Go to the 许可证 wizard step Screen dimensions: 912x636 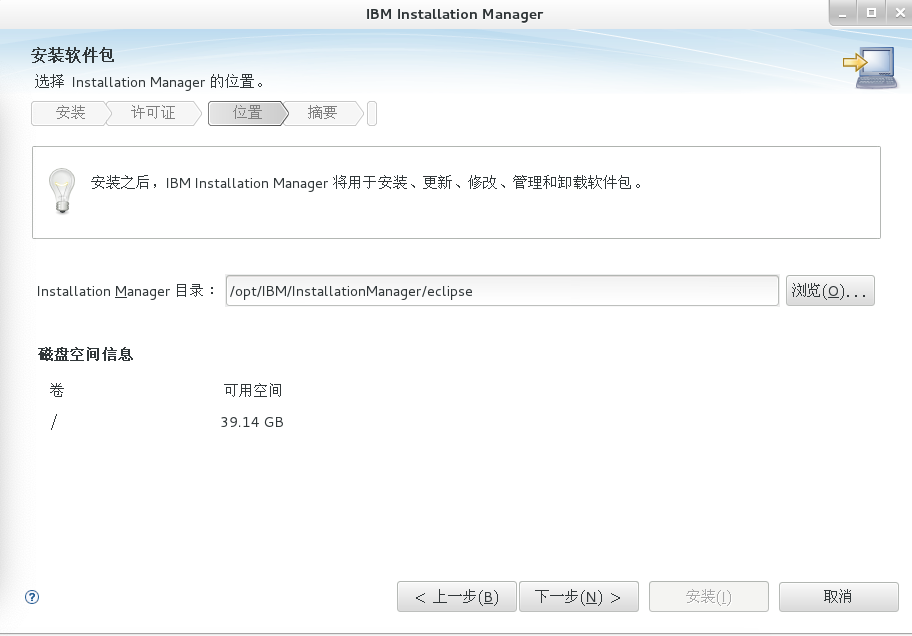click(153, 113)
